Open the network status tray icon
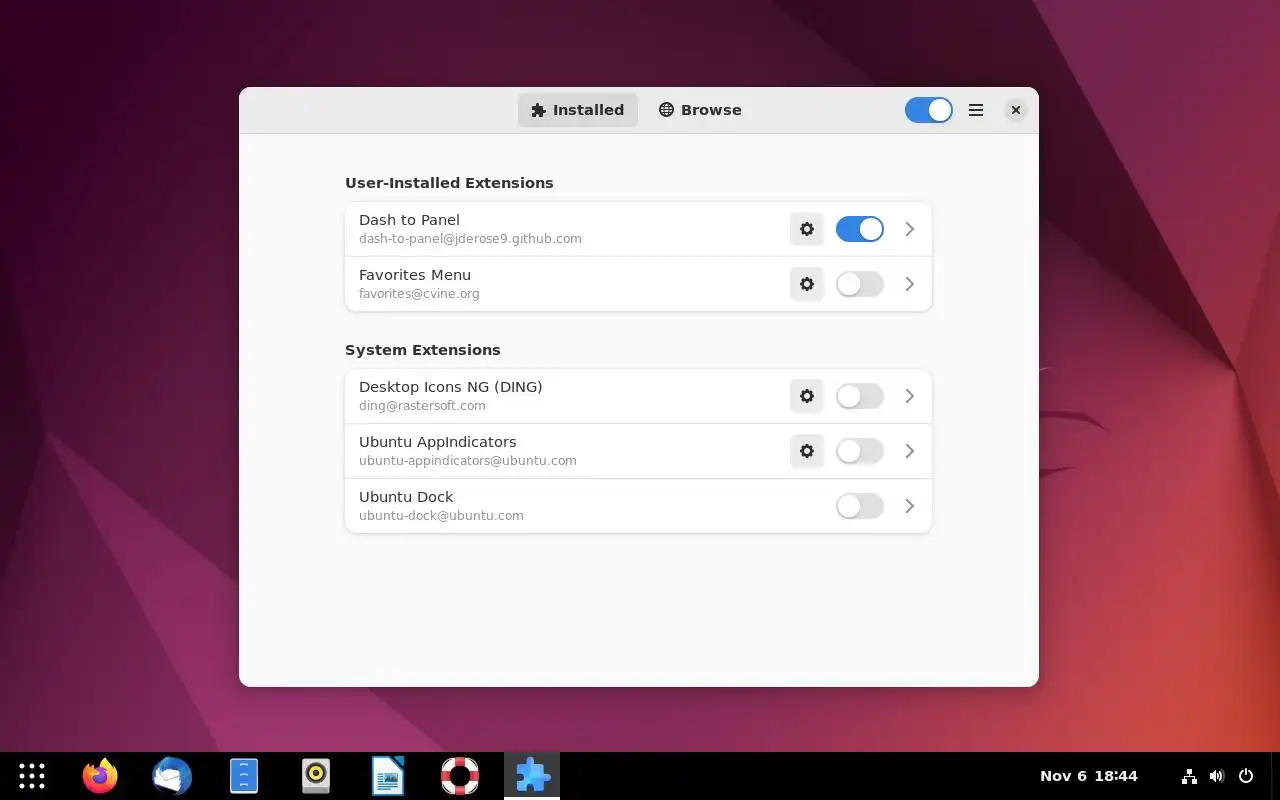The image size is (1280, 800). pyautogui.click(x=1189, y=776)
